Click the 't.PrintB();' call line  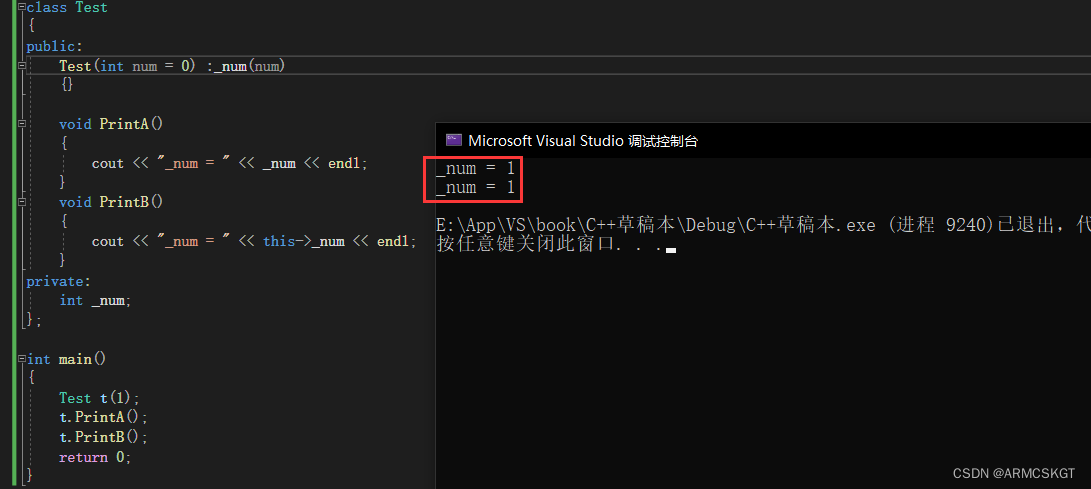[x=104, y=437]
